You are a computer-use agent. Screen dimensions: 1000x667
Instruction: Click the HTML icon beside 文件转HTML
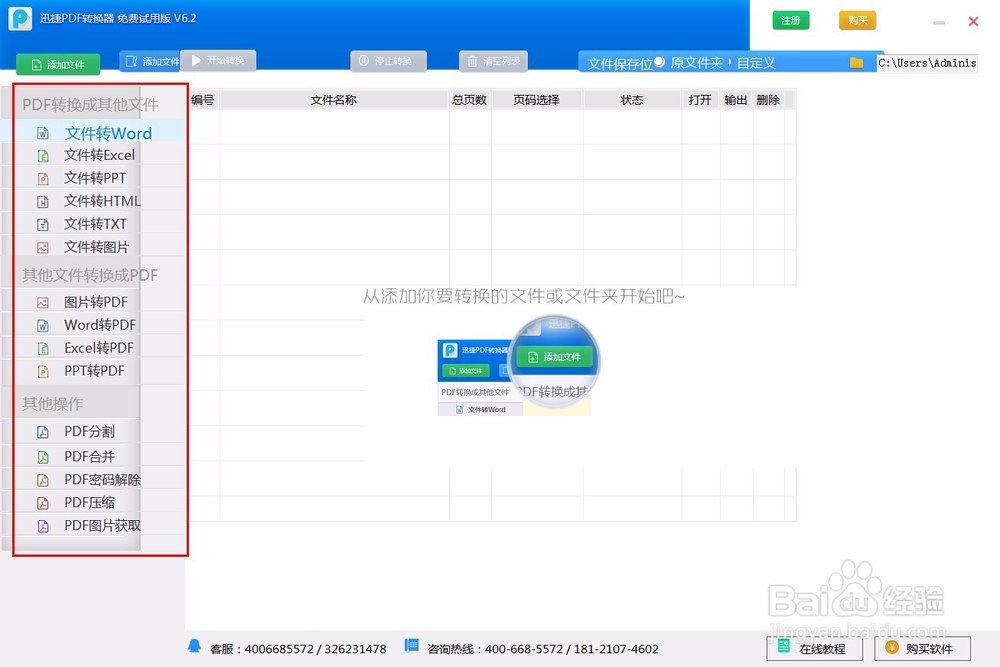tap(43, 202)
